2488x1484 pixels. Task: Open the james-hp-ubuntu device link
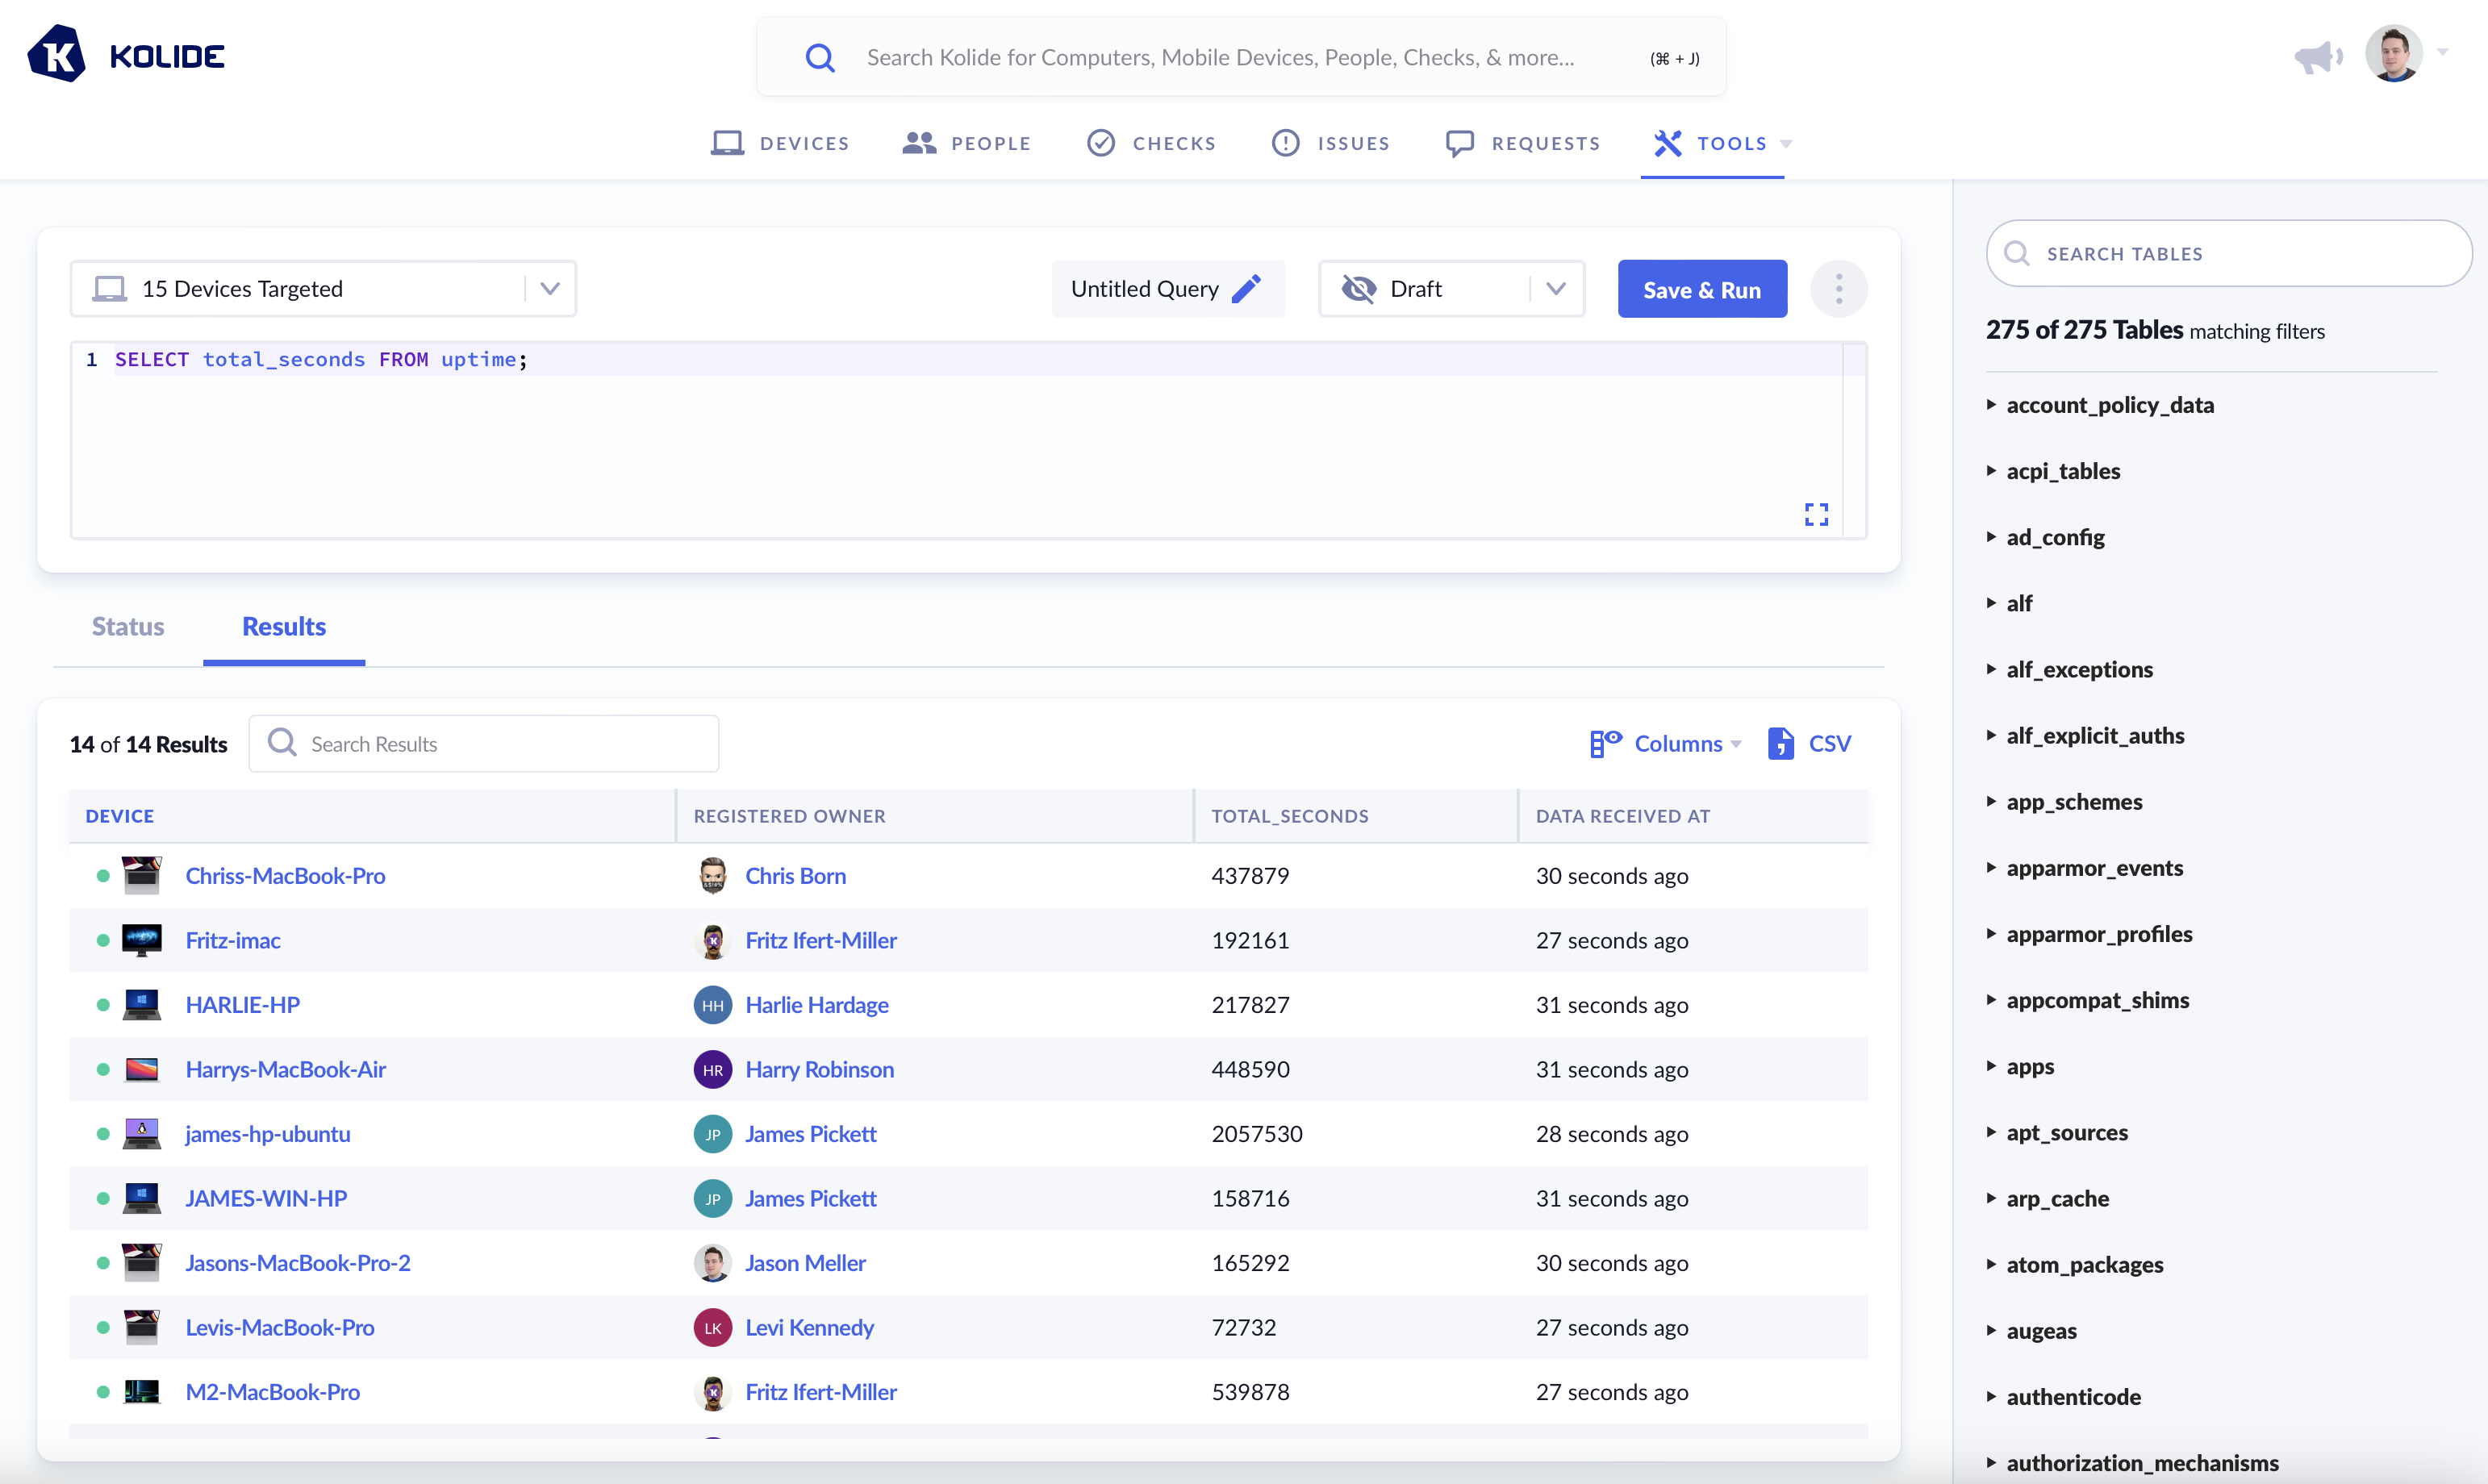point(267,1134)
